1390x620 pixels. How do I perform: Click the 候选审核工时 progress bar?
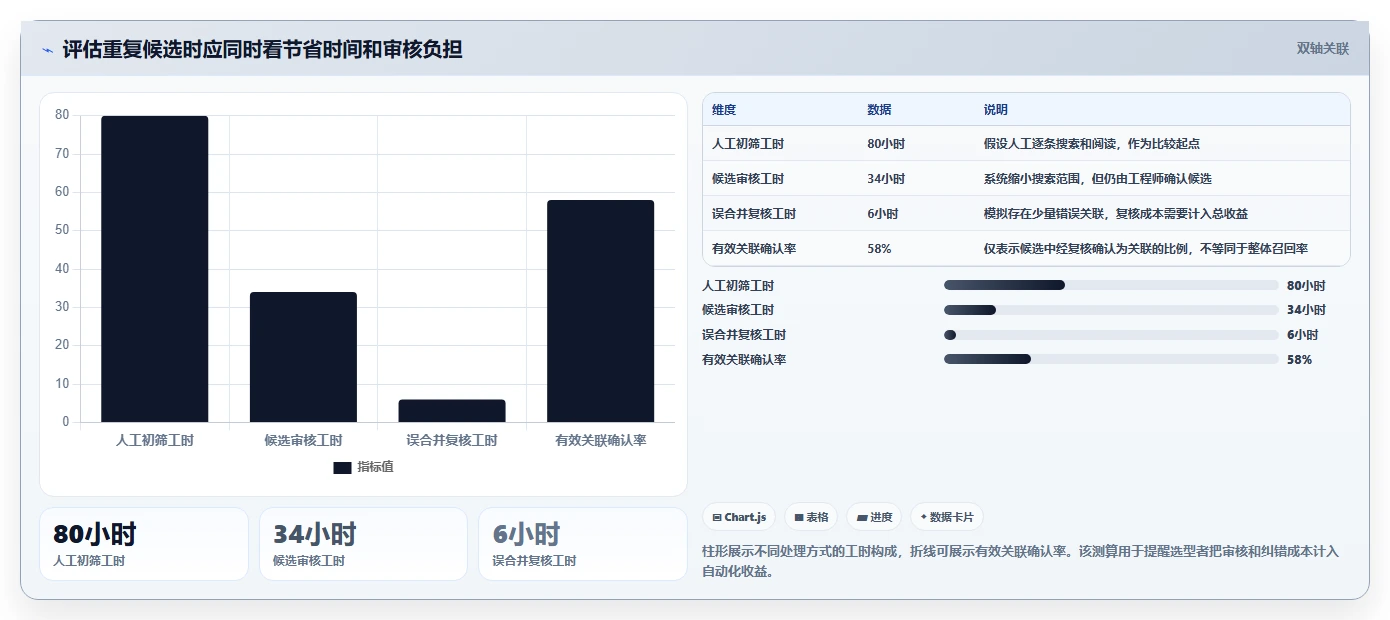point(1111,310)
